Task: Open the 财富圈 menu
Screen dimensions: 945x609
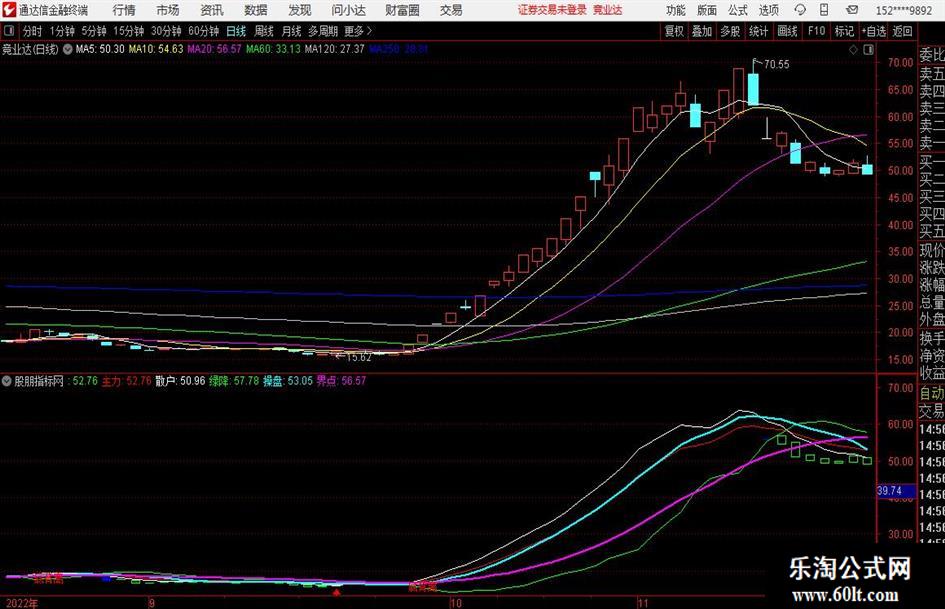Action: pos(402,10)
